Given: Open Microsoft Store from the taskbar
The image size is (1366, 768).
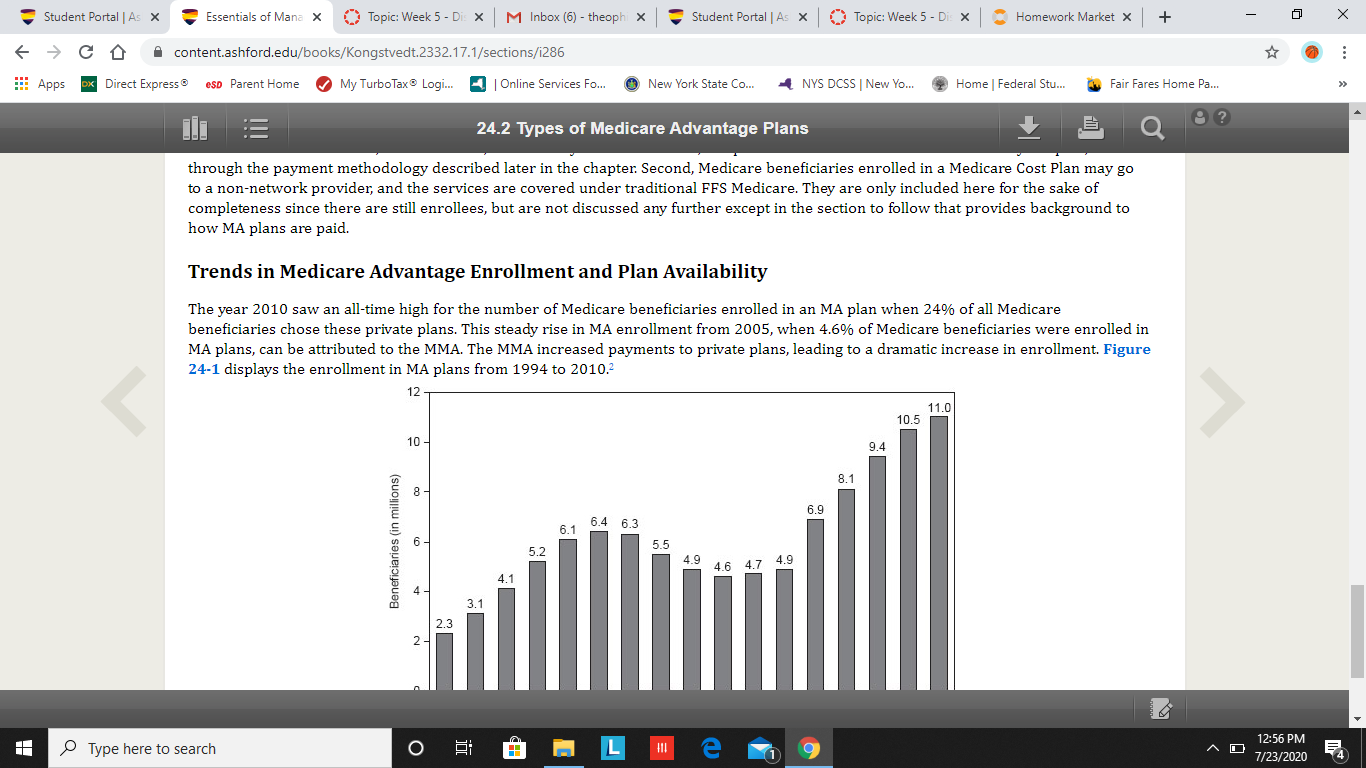Looking at the screenshot, I should point(512,748).
